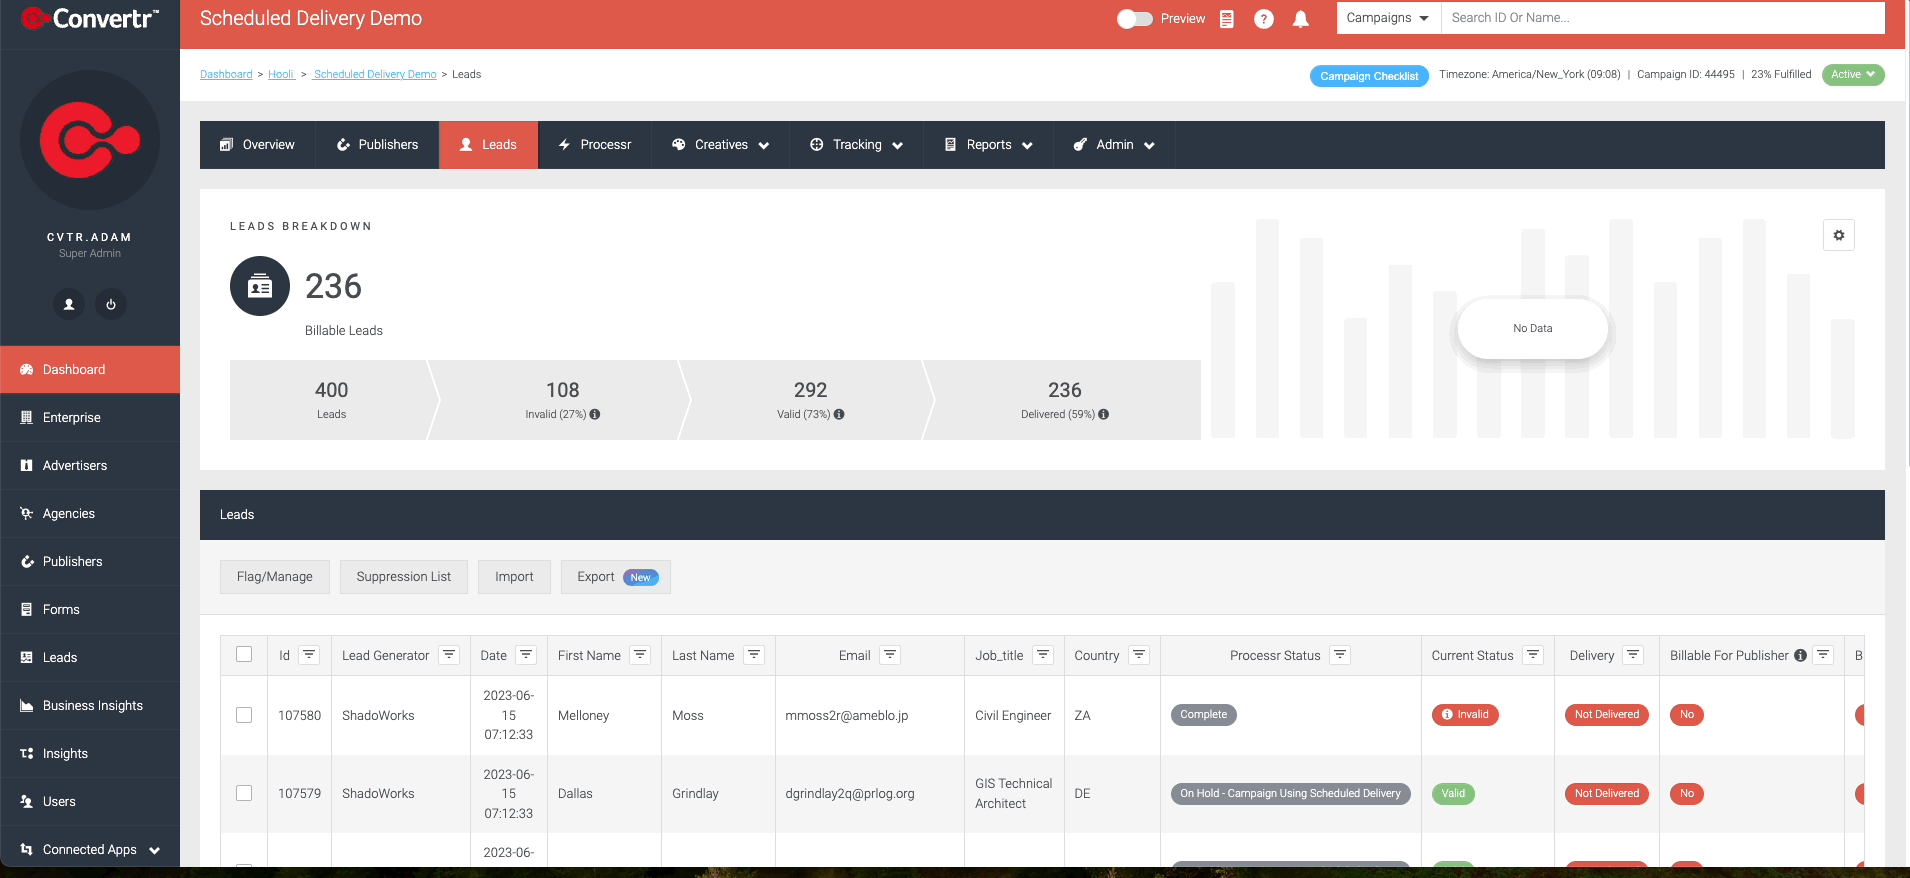Toggle the Preview switch on
Viewport: 1910px width, 878px height.
[1134, 19]
